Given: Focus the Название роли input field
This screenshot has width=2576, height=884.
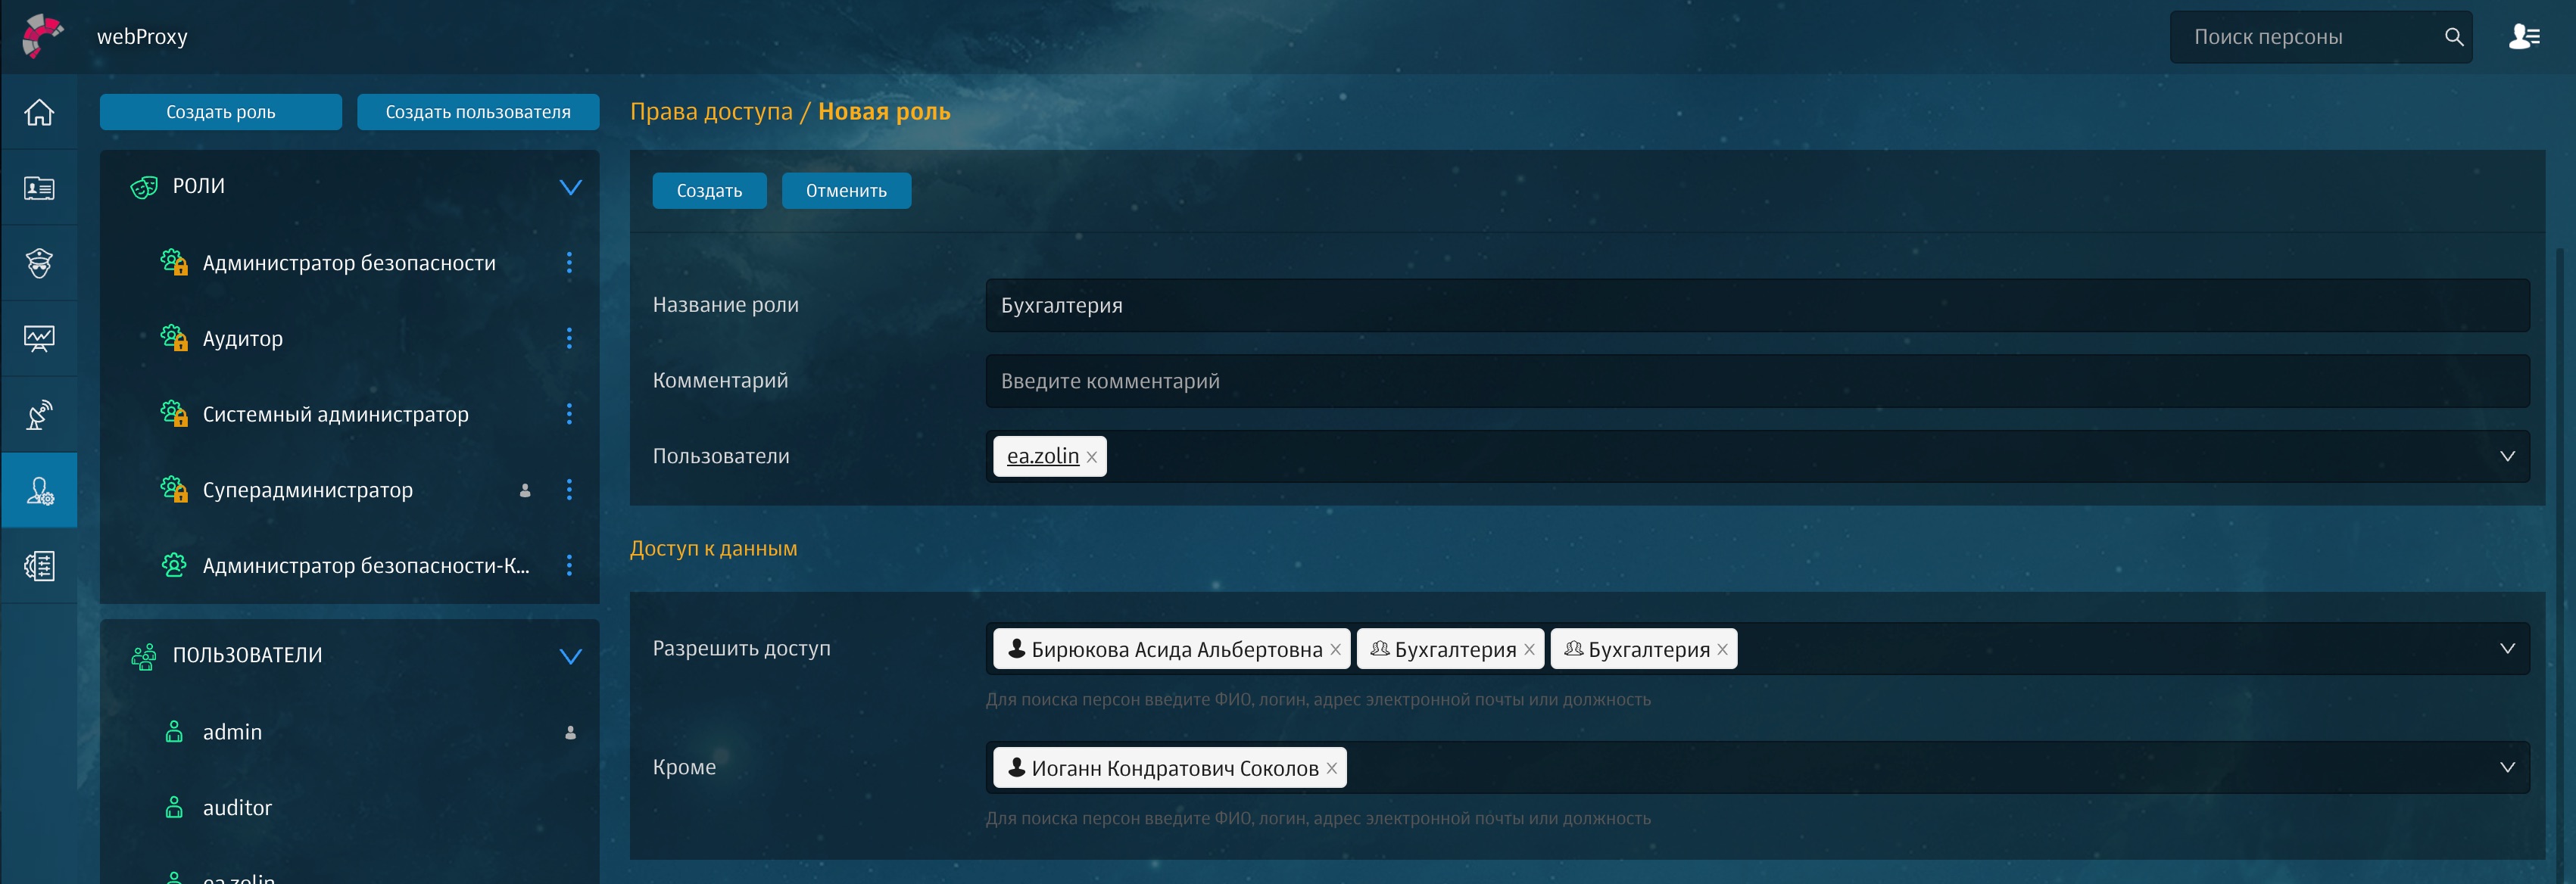Looking at the screenshot, I should [x=1757, y=305].
